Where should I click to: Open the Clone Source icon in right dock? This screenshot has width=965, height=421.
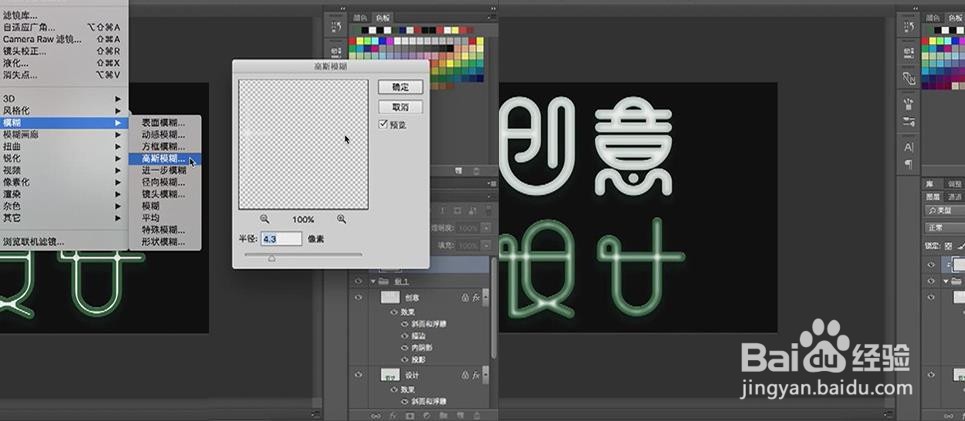click(x=908, y=78)
